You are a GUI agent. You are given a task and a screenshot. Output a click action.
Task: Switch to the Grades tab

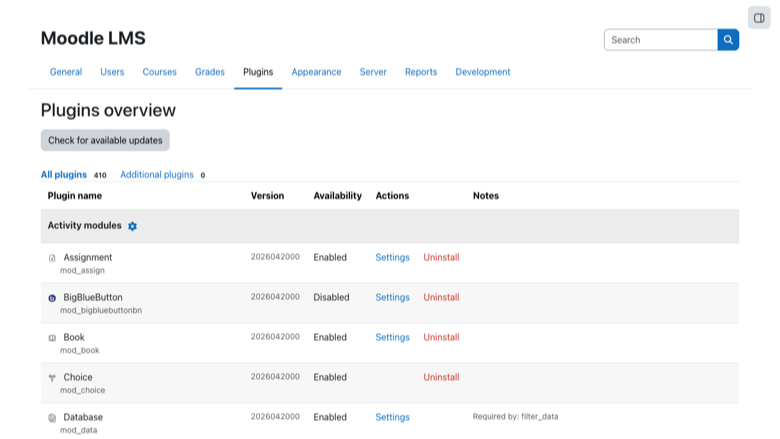tap(209, 72)
